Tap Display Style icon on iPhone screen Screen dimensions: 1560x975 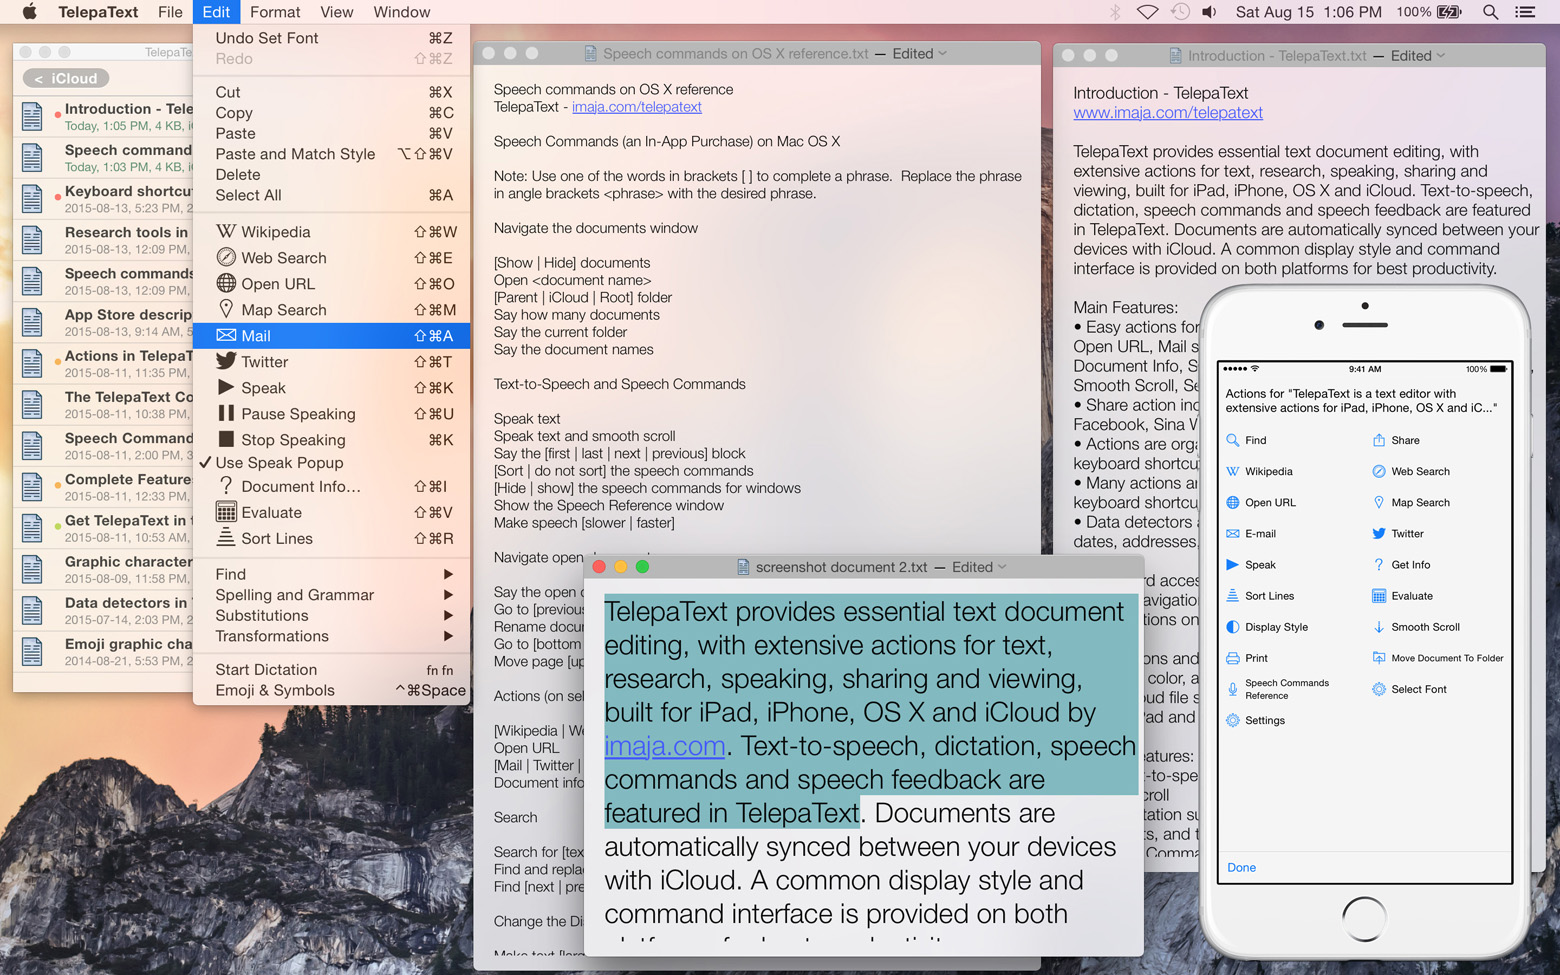pyautogui.click(x=1233, y=627)
